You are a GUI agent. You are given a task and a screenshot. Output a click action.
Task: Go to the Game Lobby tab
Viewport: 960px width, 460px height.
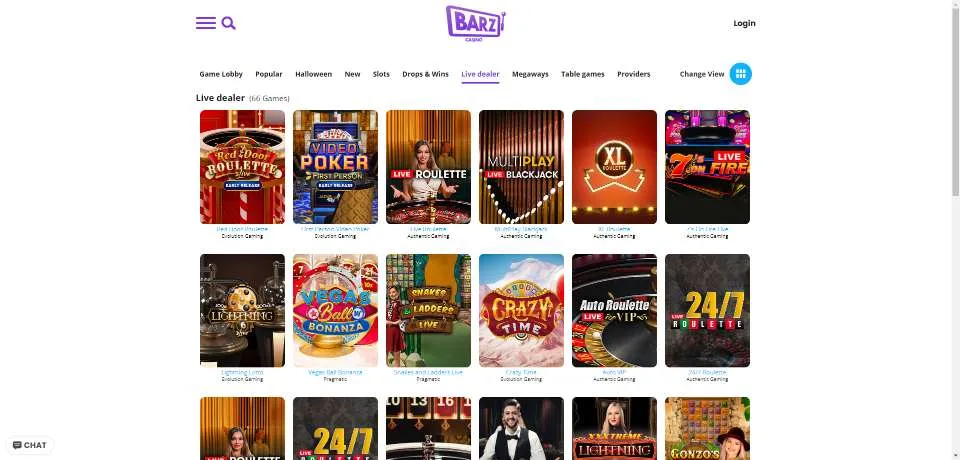click(x=221, y=74)
